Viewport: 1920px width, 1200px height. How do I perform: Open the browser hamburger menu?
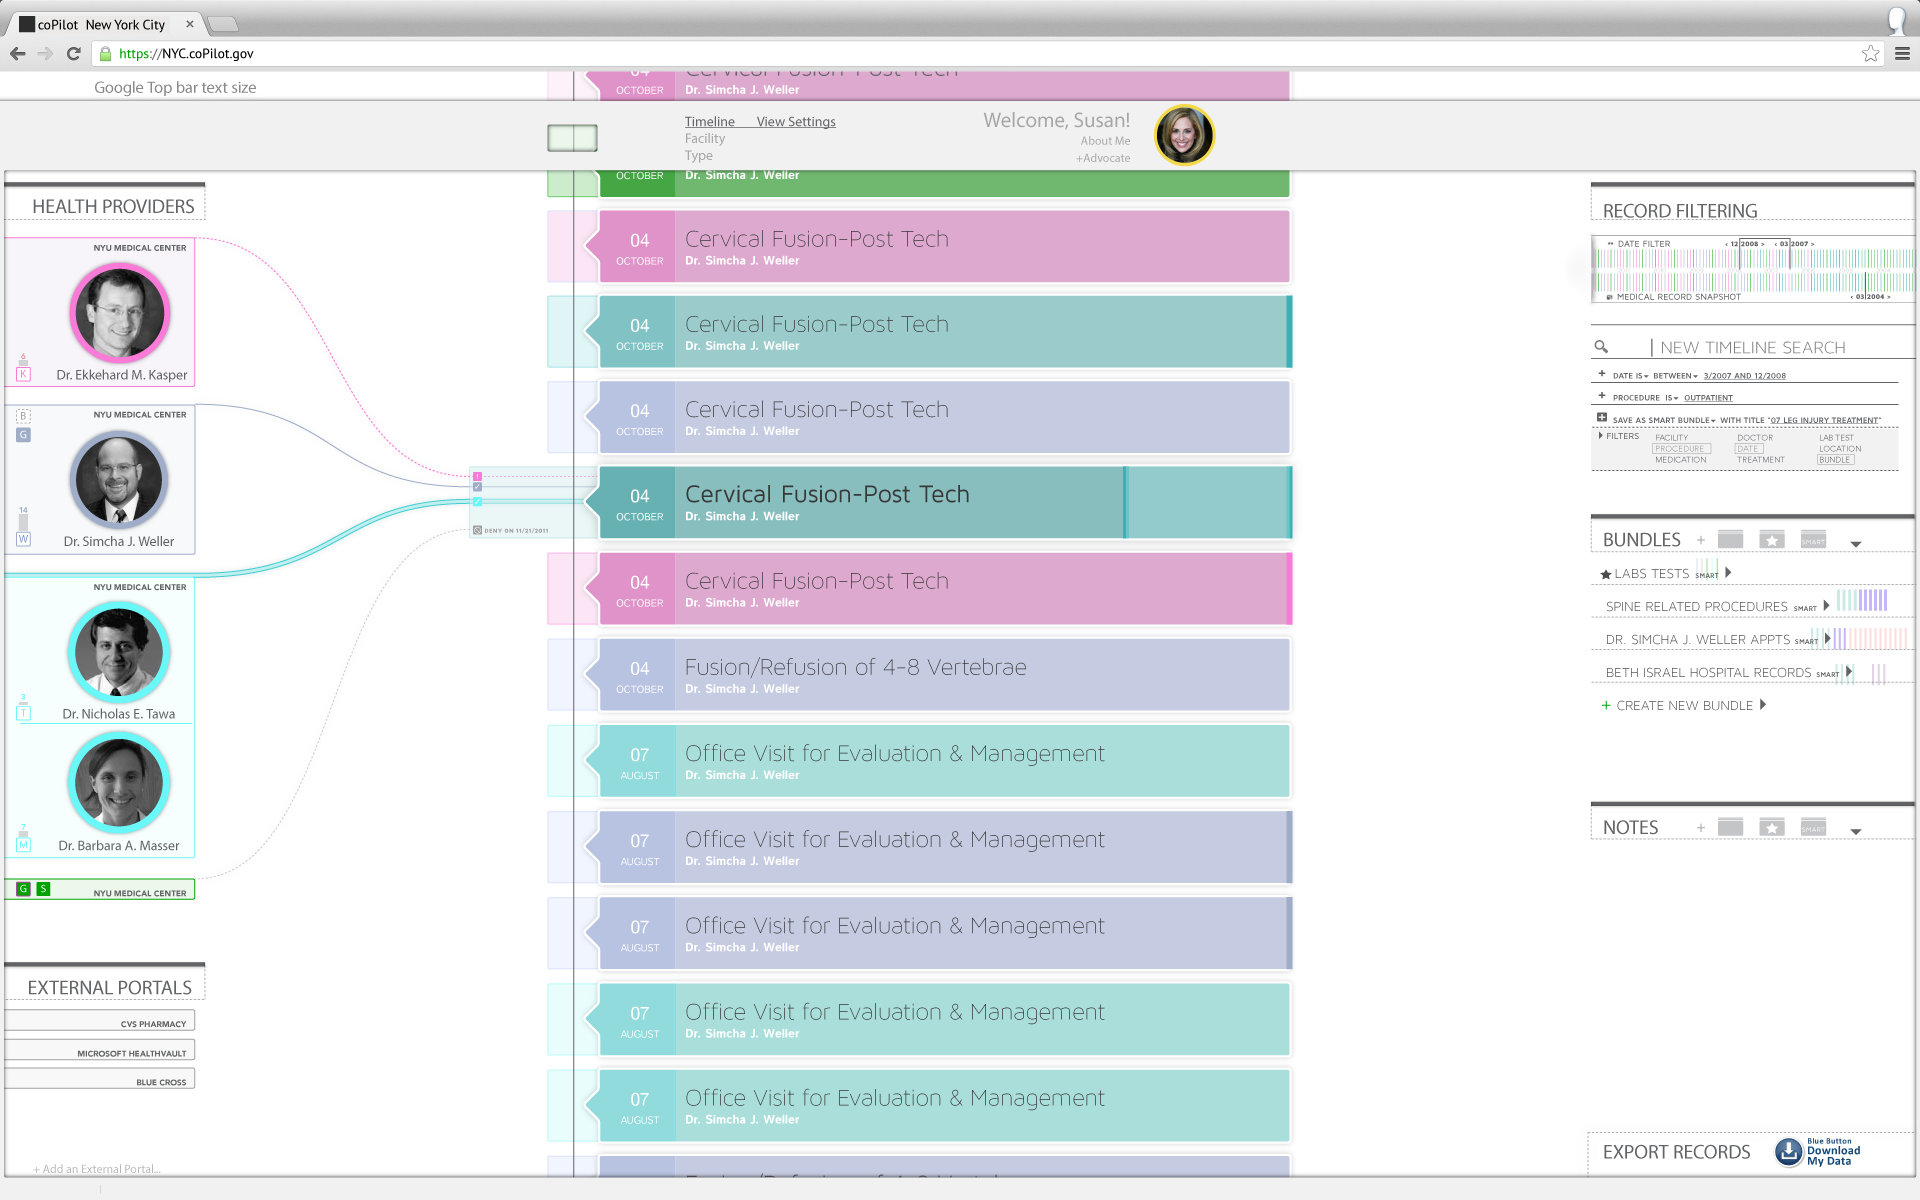point(1902,54)
